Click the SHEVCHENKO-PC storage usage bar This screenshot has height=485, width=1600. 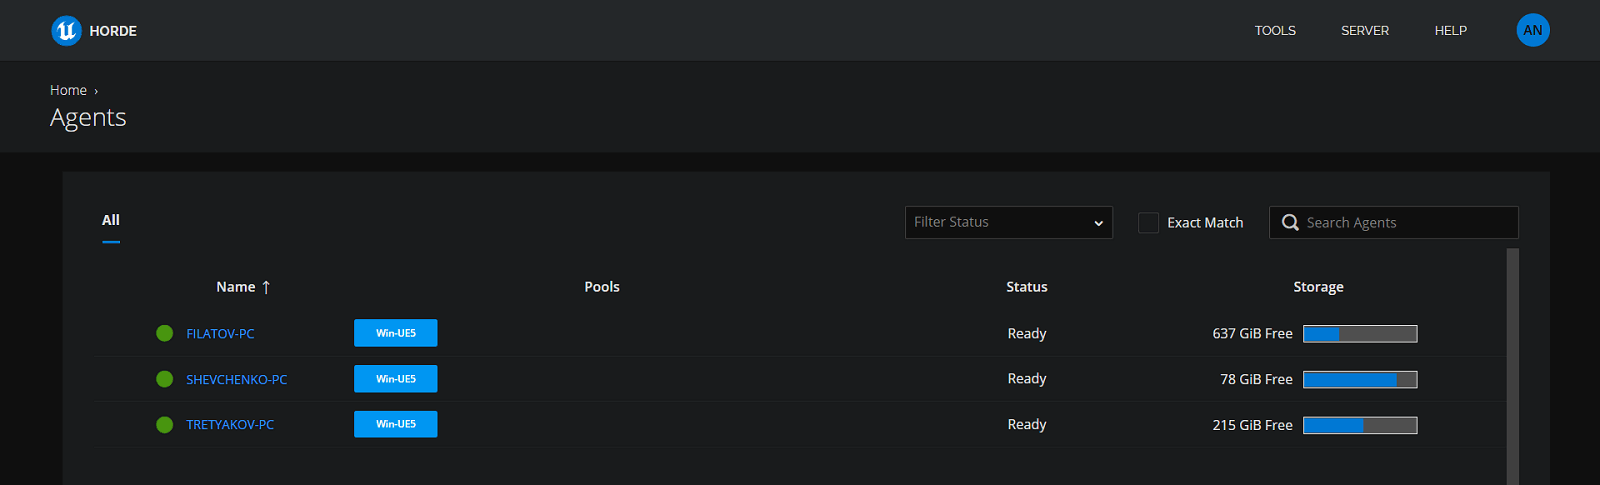(x=1359, y=380)
